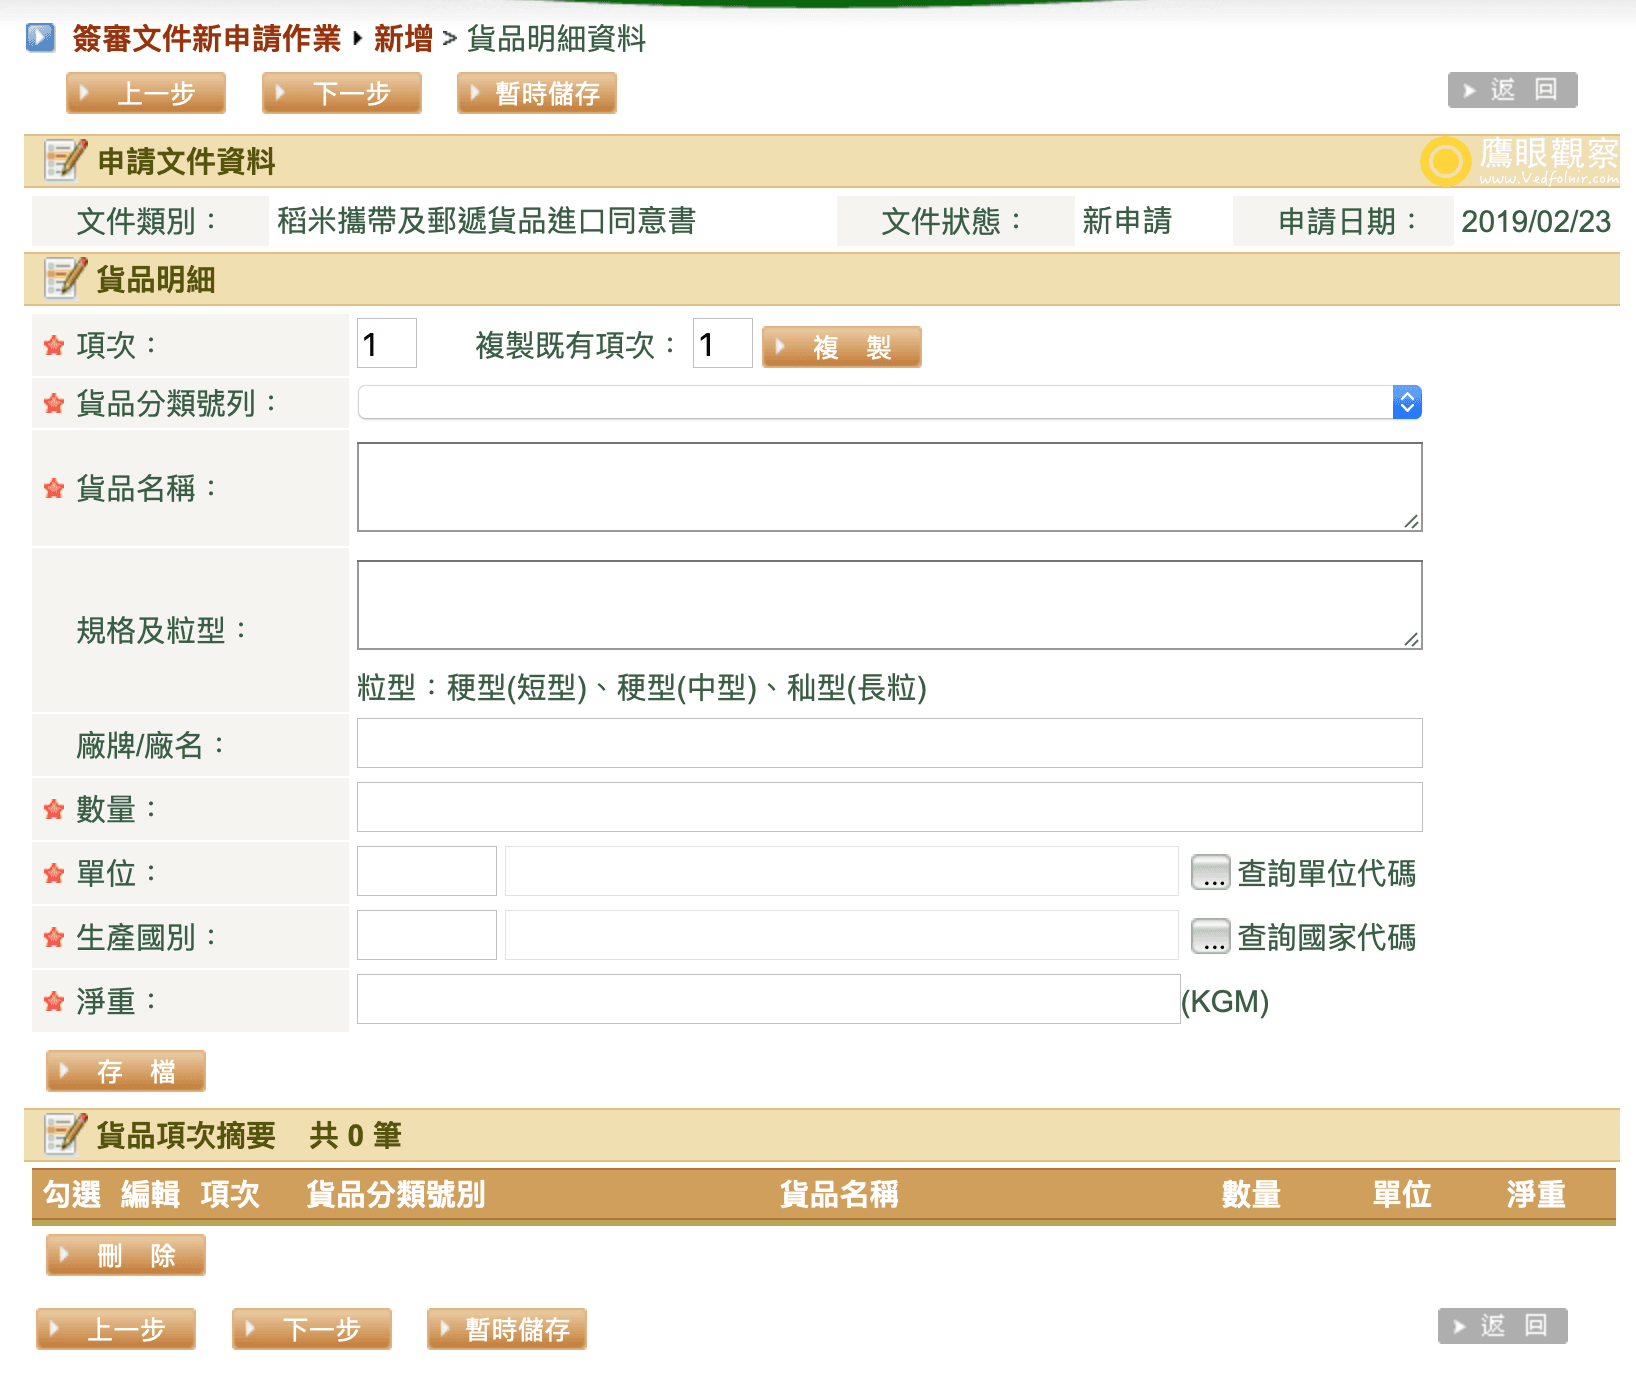
Task: Click the 數量 column header
Action: pos(1251,1194)
